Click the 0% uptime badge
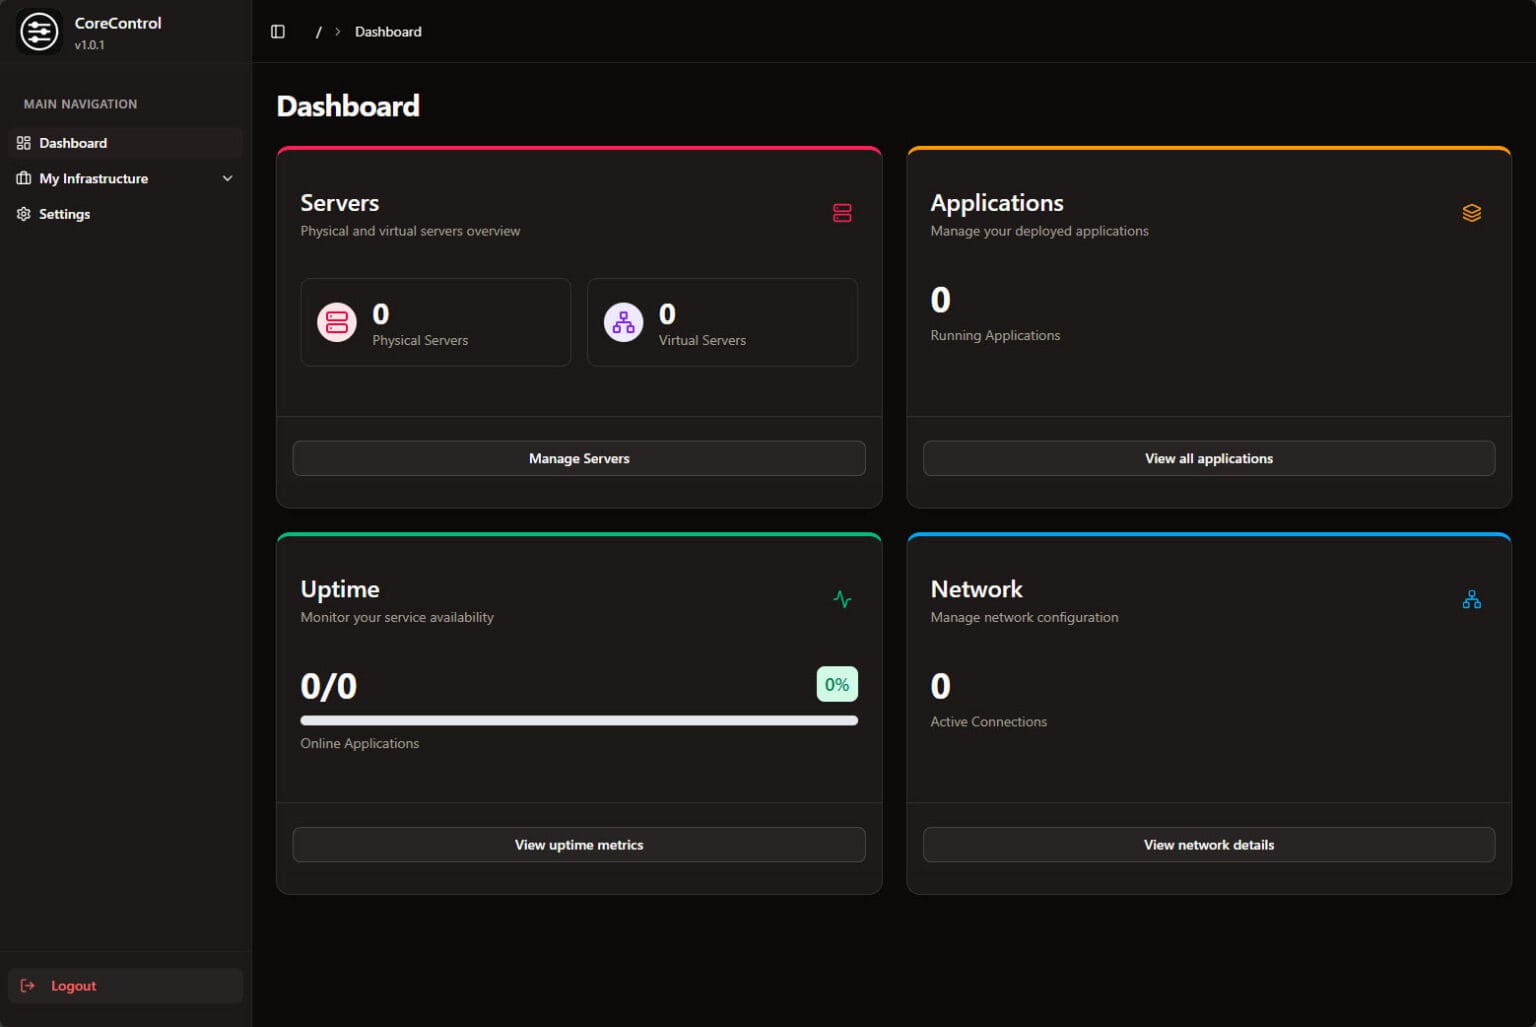 (836, 684)
